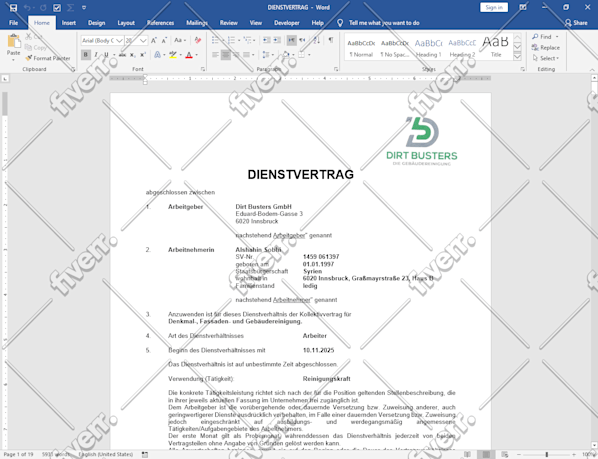Open Paragraph settings dialog launcher

point(336,69)
